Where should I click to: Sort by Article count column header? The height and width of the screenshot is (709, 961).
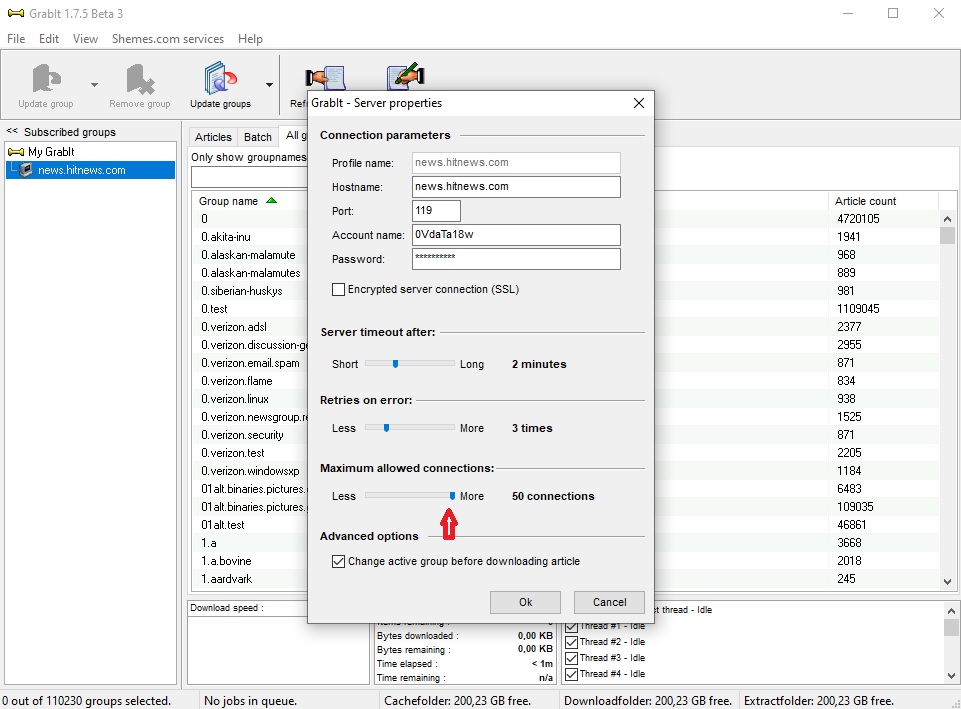pyautogui.click(x=865, y=201)
